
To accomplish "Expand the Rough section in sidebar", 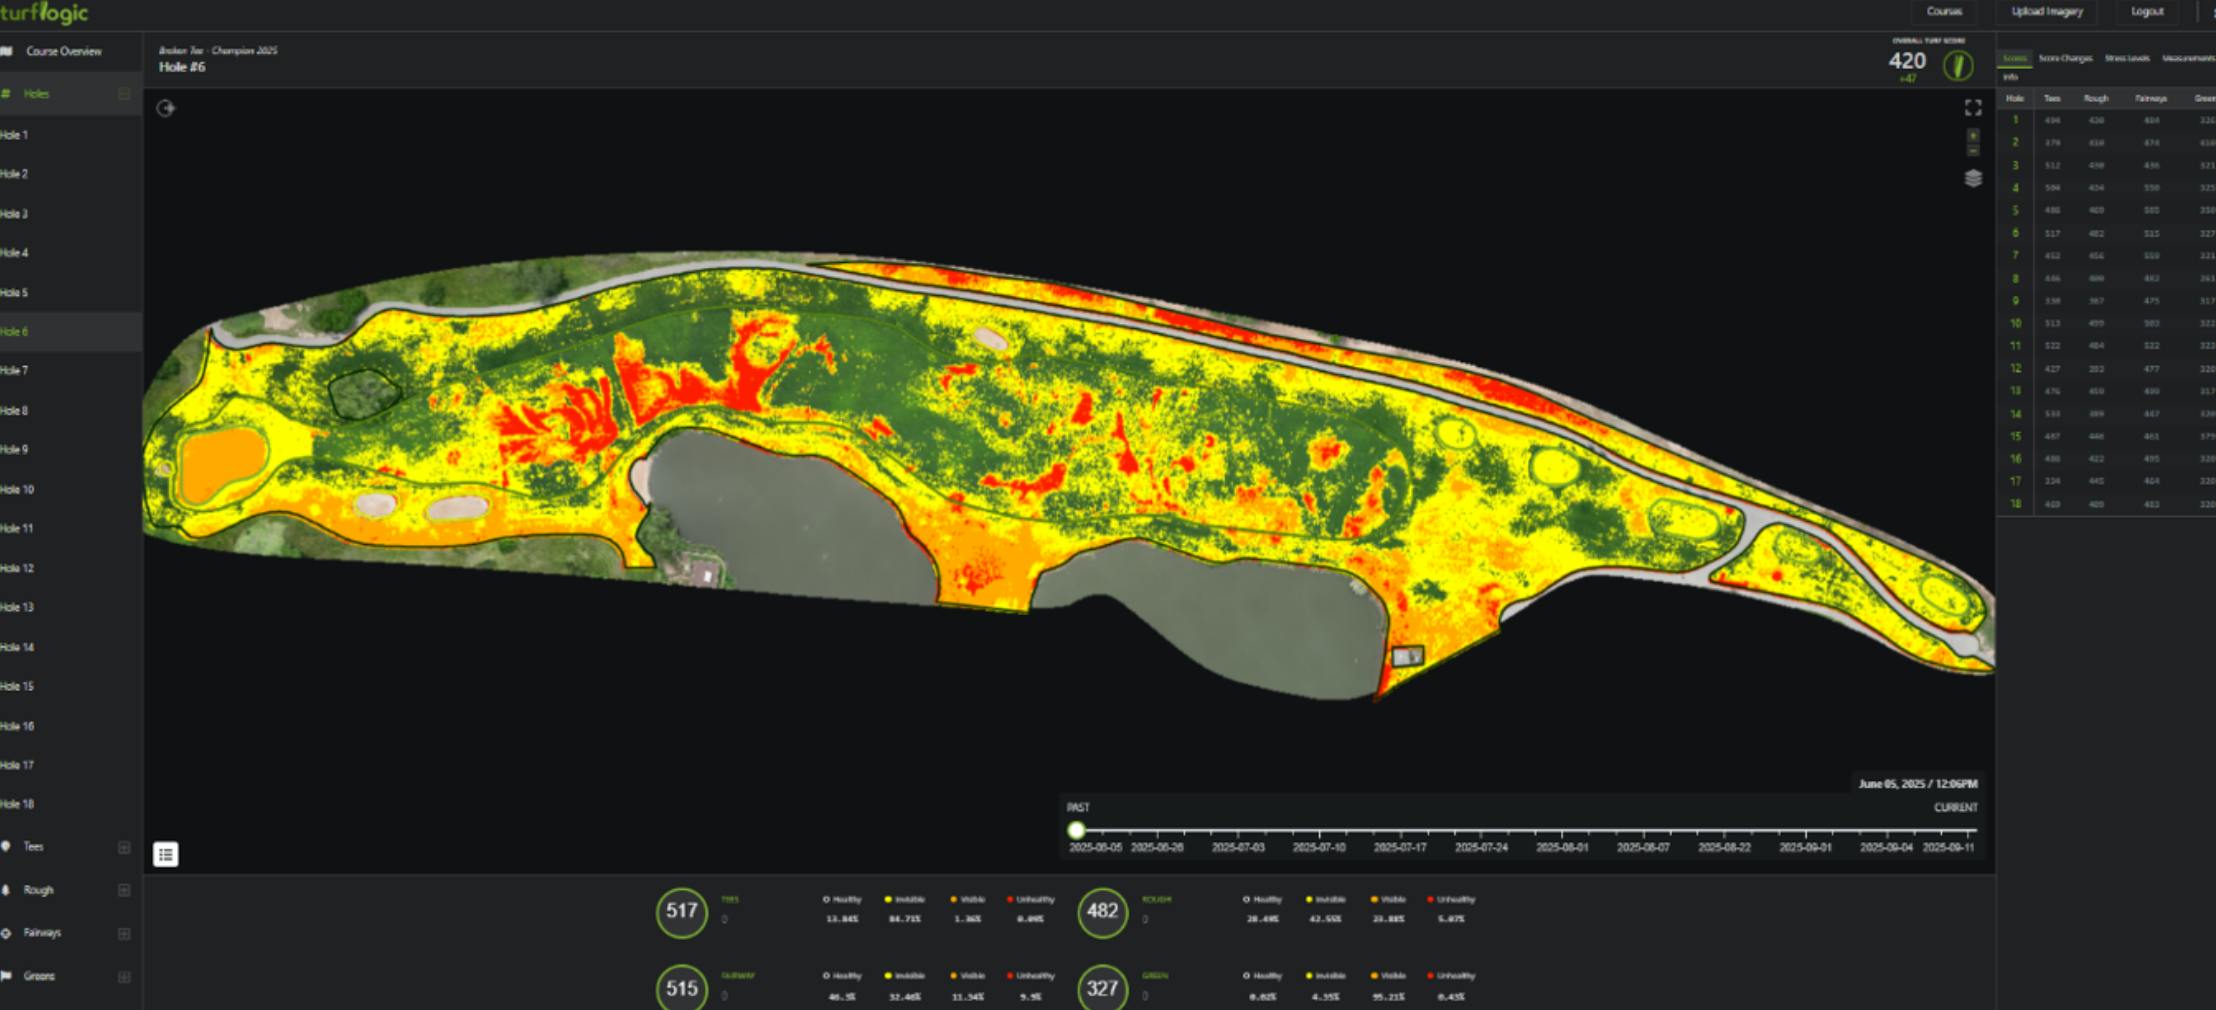I will click(x=124, y=890).
